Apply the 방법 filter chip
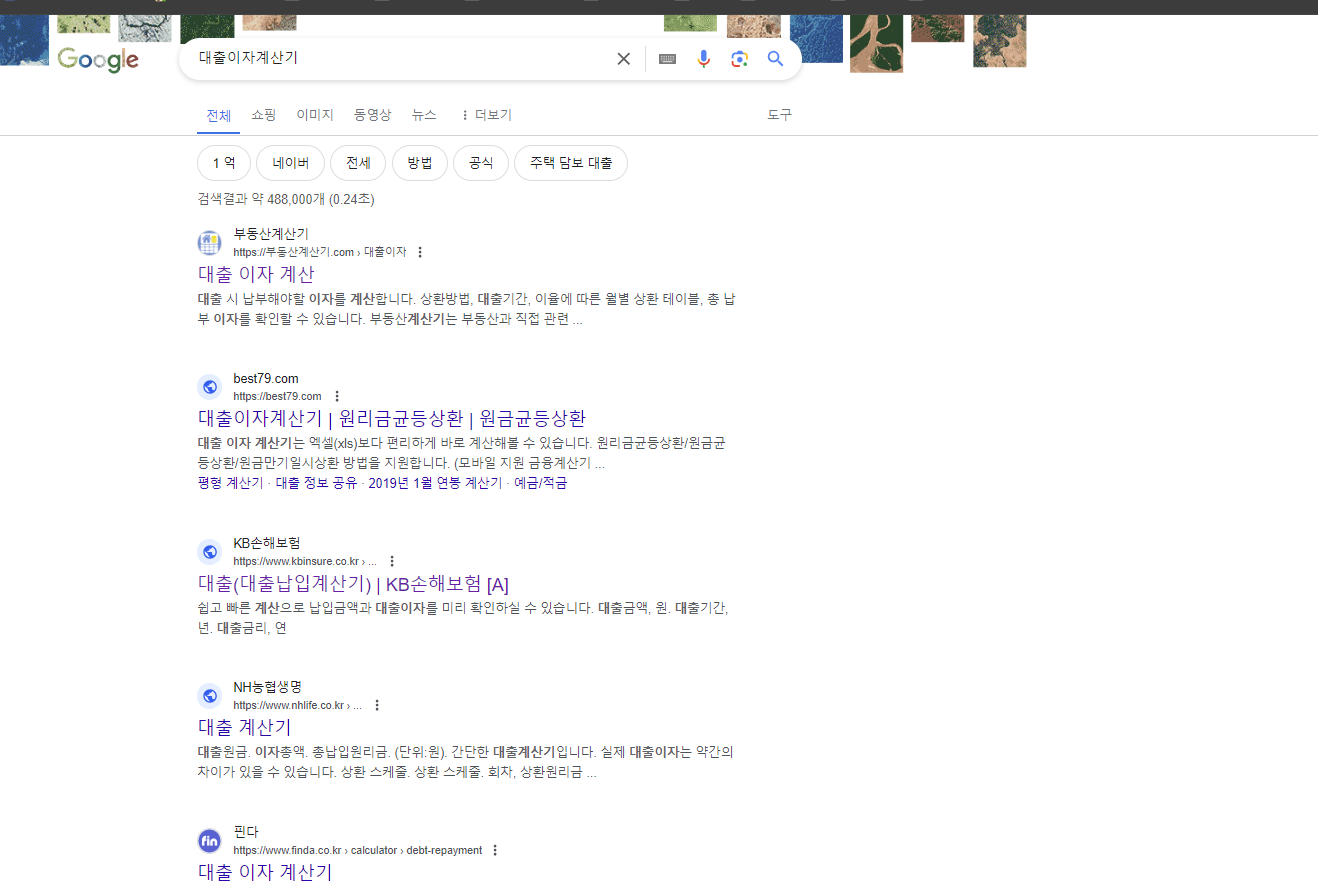Viewport: 1318px width, 890px height. pyautogui.click(x=420, y=163)
